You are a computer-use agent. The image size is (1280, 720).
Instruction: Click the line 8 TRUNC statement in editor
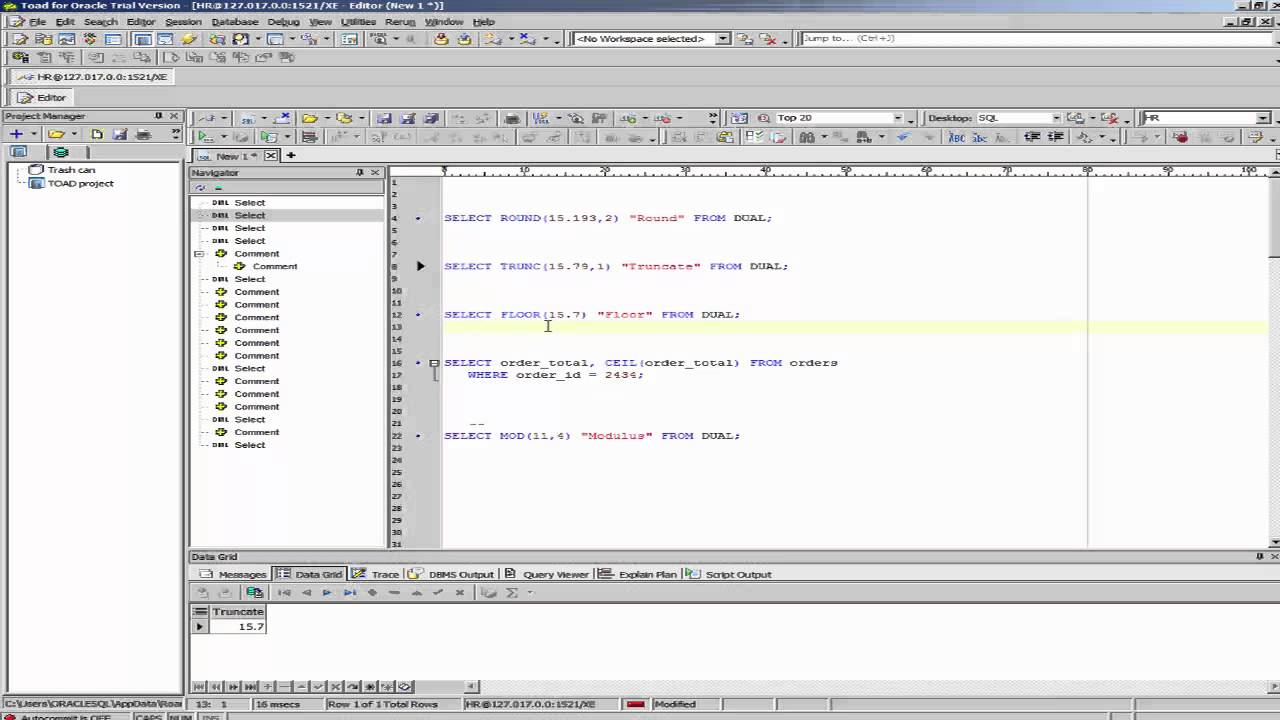(616, 266)
